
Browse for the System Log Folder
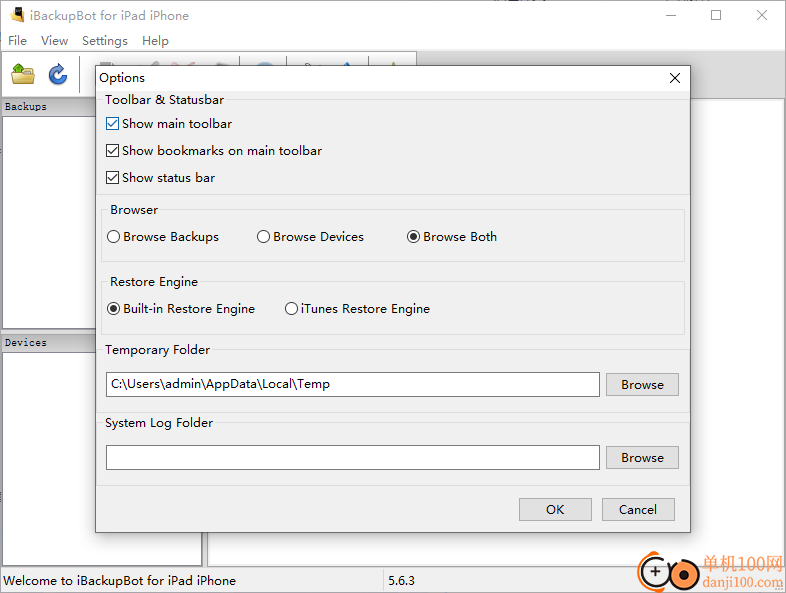pyautogui.click(x=642, y=458)
